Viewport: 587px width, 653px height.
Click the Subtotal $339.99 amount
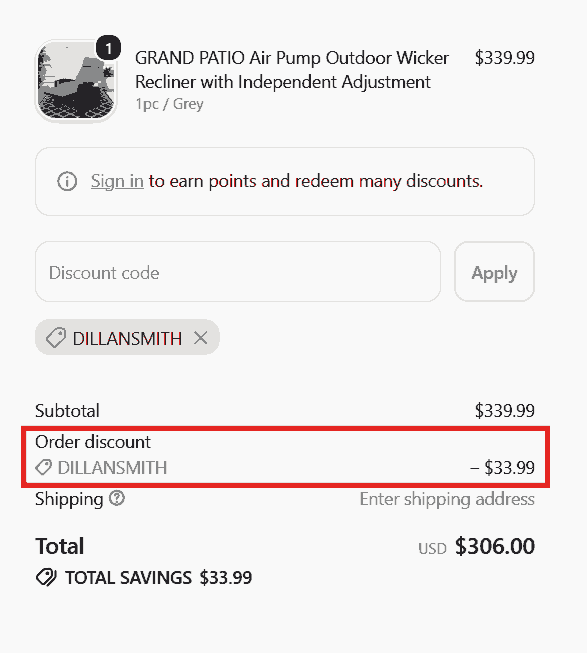pyautogui.click(x=505, y=411)
